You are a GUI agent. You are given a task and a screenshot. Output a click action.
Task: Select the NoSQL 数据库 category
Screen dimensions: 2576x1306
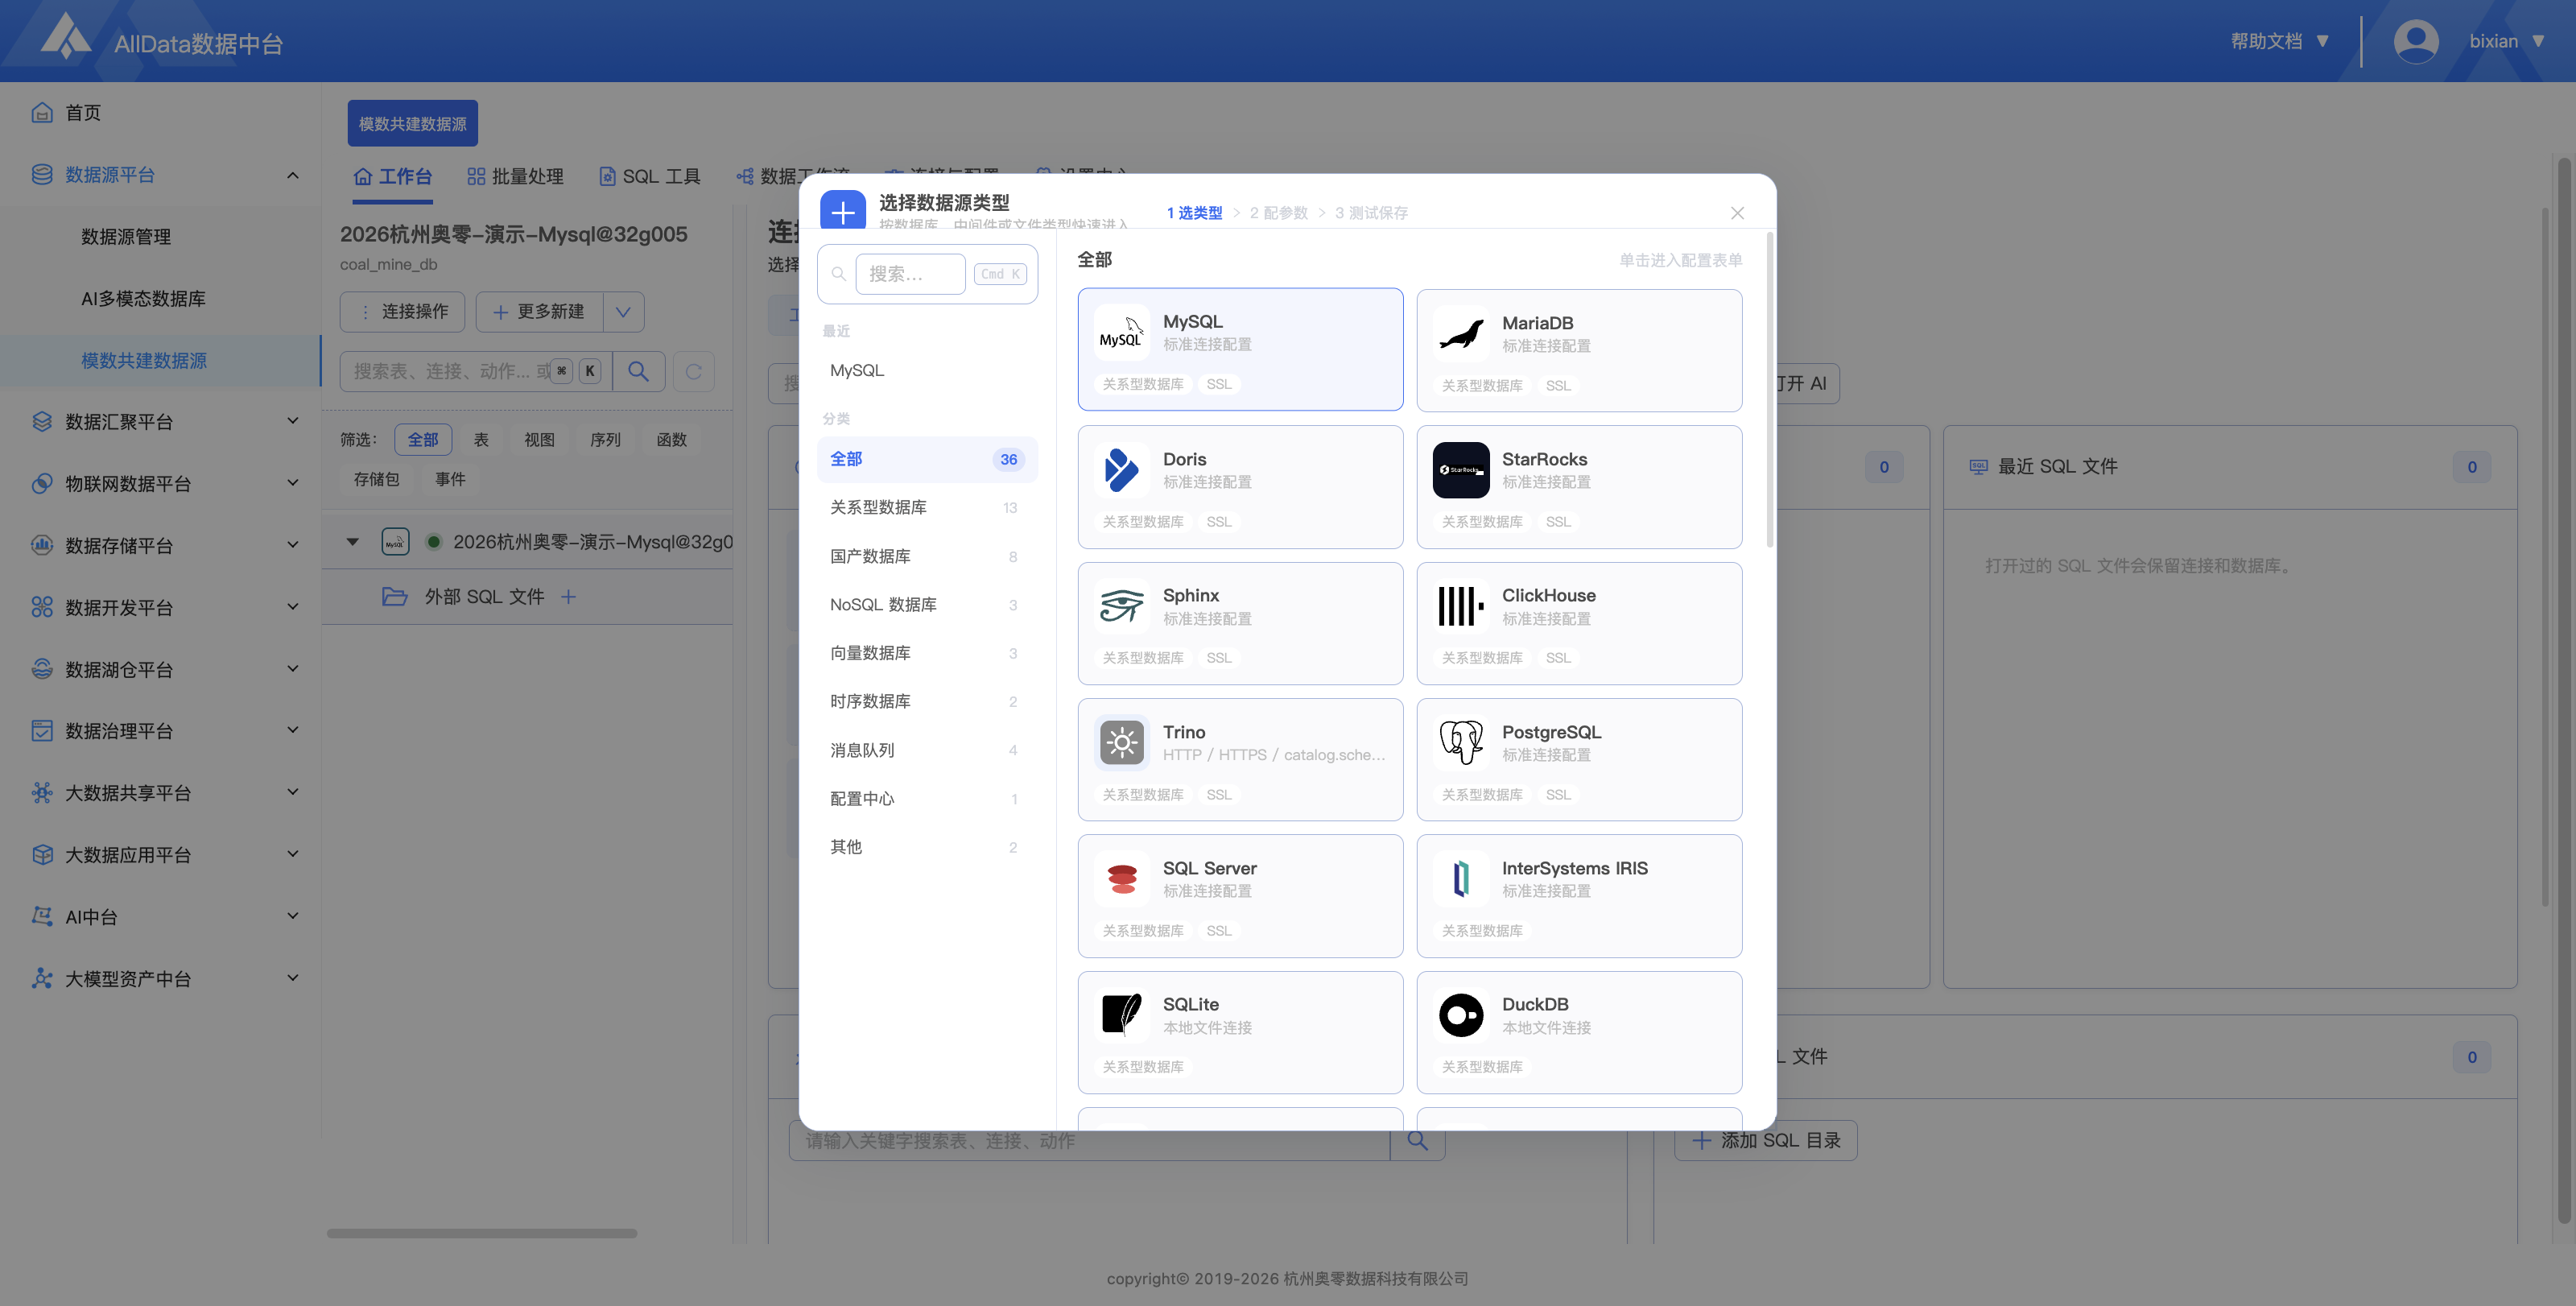(927, 605)
